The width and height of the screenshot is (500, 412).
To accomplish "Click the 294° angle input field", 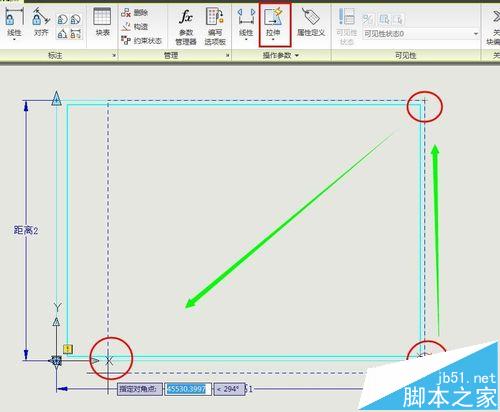I will [x=230, y=389].
